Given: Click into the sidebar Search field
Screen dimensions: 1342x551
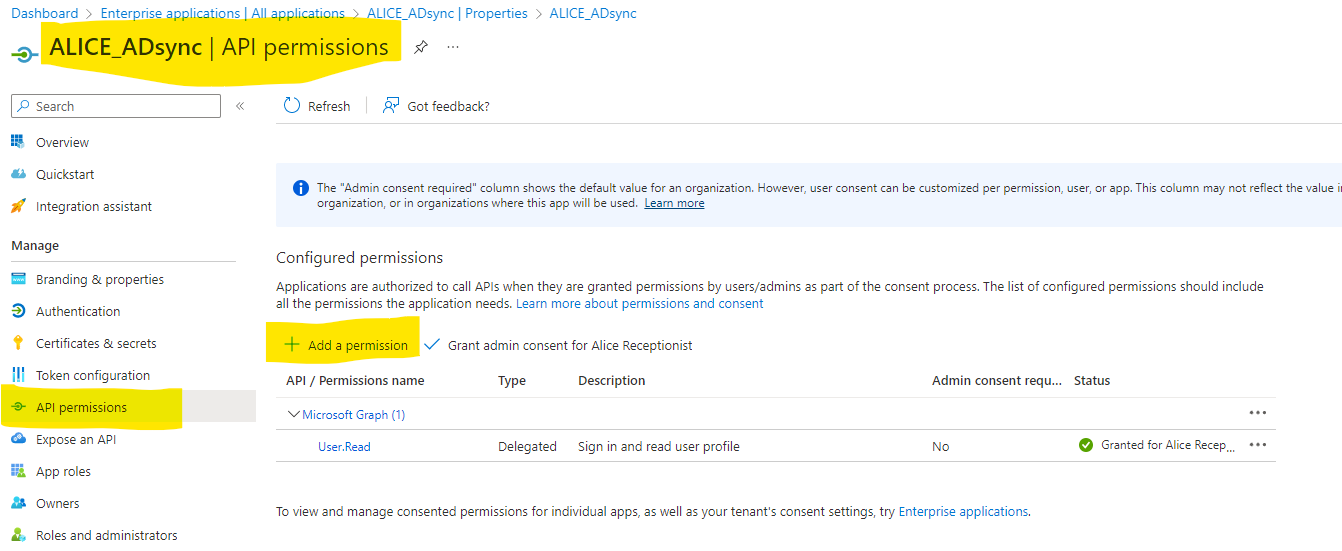Looking at the screenshot, I should tap(116, 106).
